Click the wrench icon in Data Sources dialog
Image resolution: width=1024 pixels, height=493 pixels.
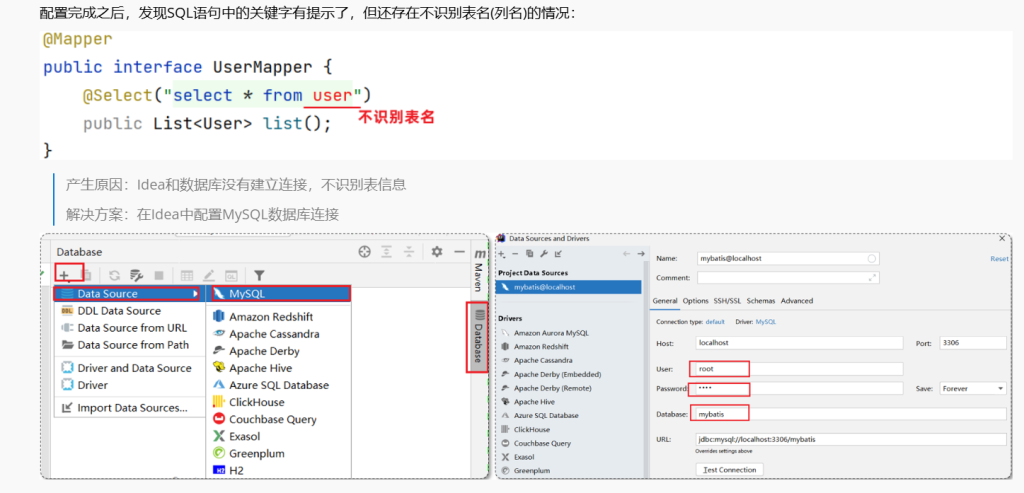tap(543, 253)
